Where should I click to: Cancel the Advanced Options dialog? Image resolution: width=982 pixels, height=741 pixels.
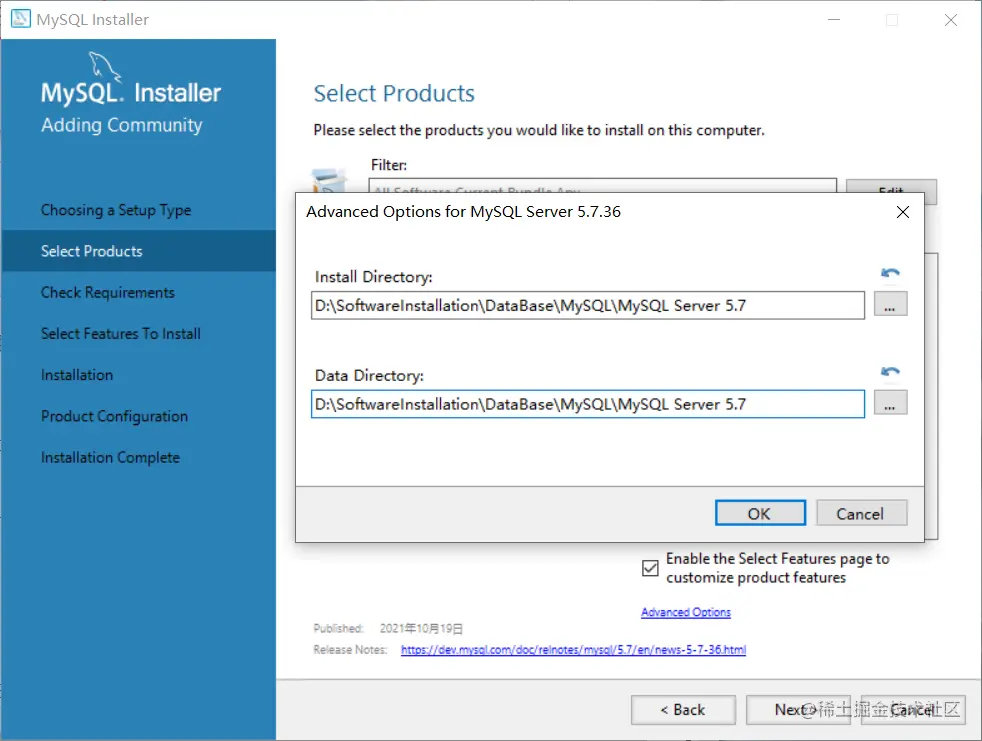(x=861, y=514)
